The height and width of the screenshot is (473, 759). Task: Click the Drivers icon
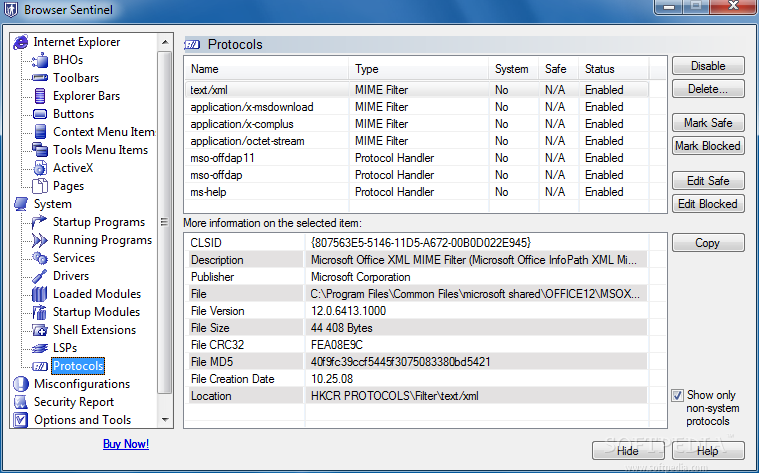(x=40, y=276)
